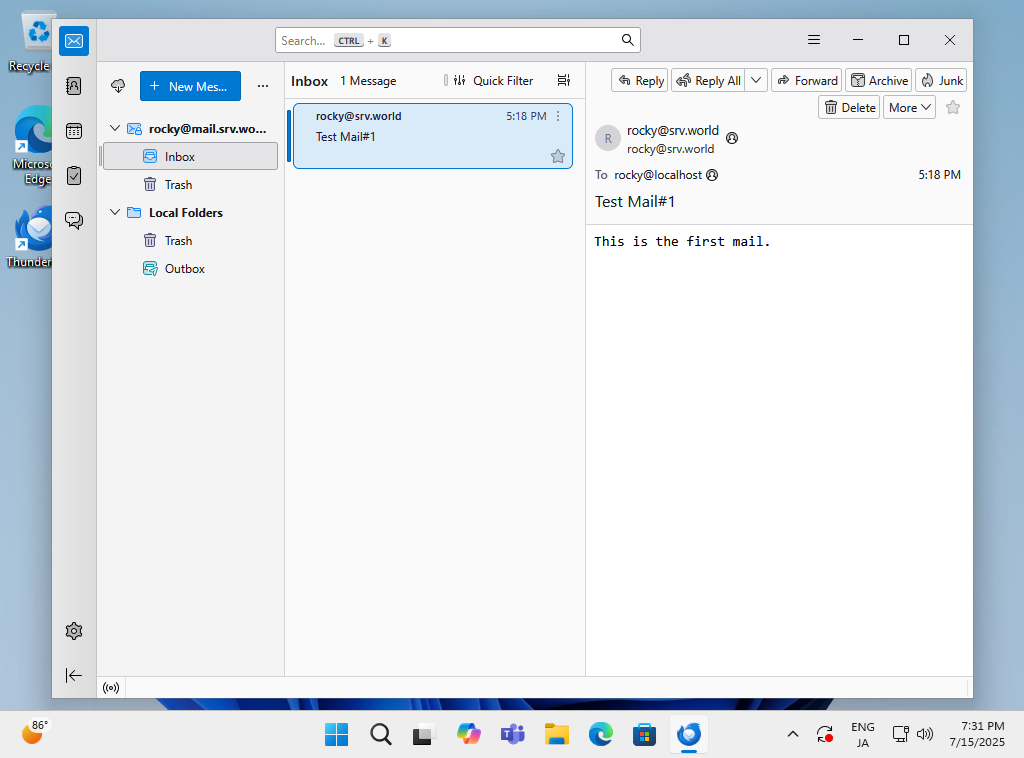1024x758 pixels.
Task: Open the Reply All dropdown arrow
Action: (756, 80)
